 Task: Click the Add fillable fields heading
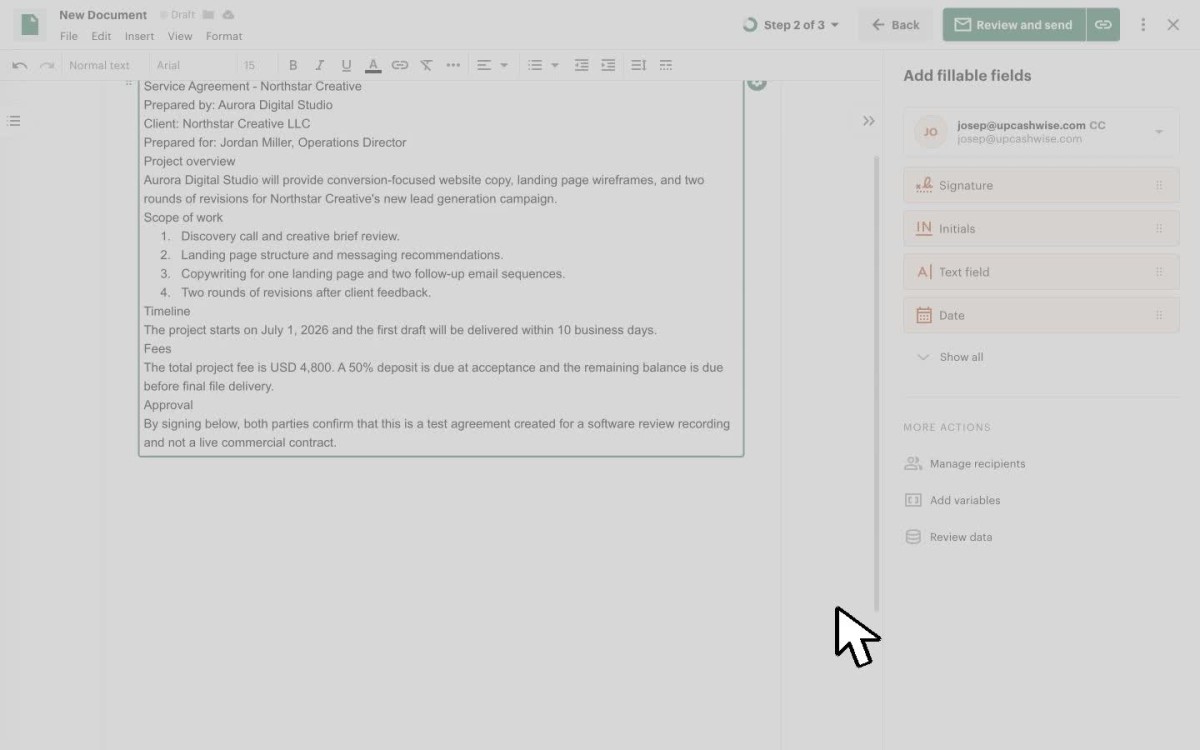(x=967, y=76)
